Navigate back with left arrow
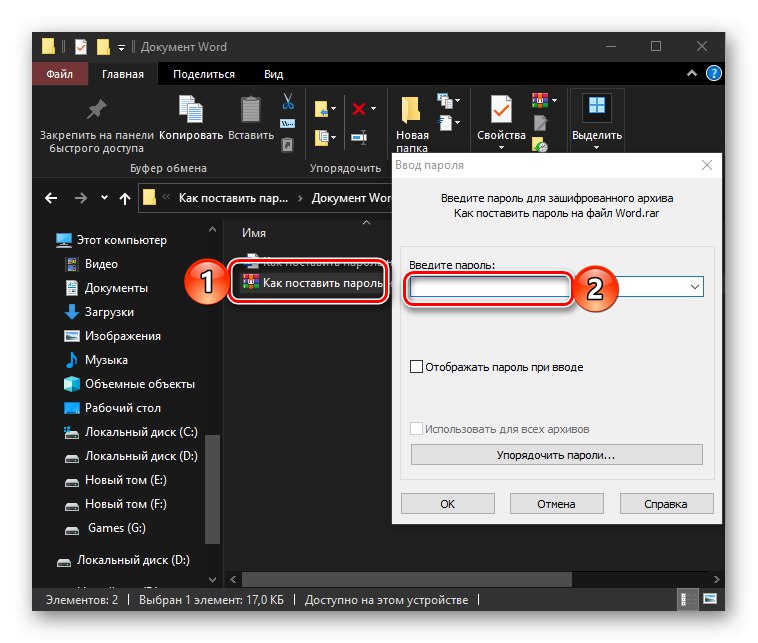758x643 pixels. coord(51,198)
